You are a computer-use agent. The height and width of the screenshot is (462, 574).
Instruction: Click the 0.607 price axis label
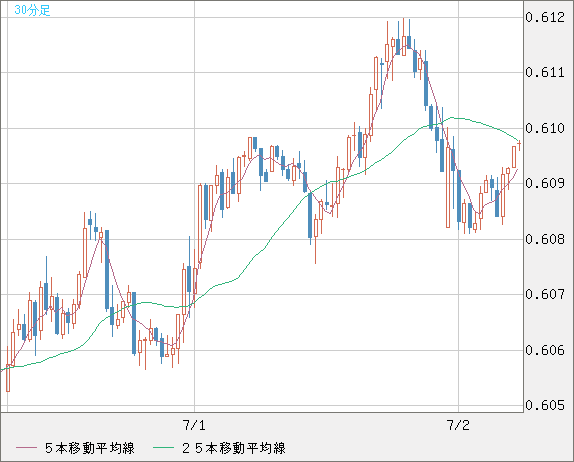(545, 294)
